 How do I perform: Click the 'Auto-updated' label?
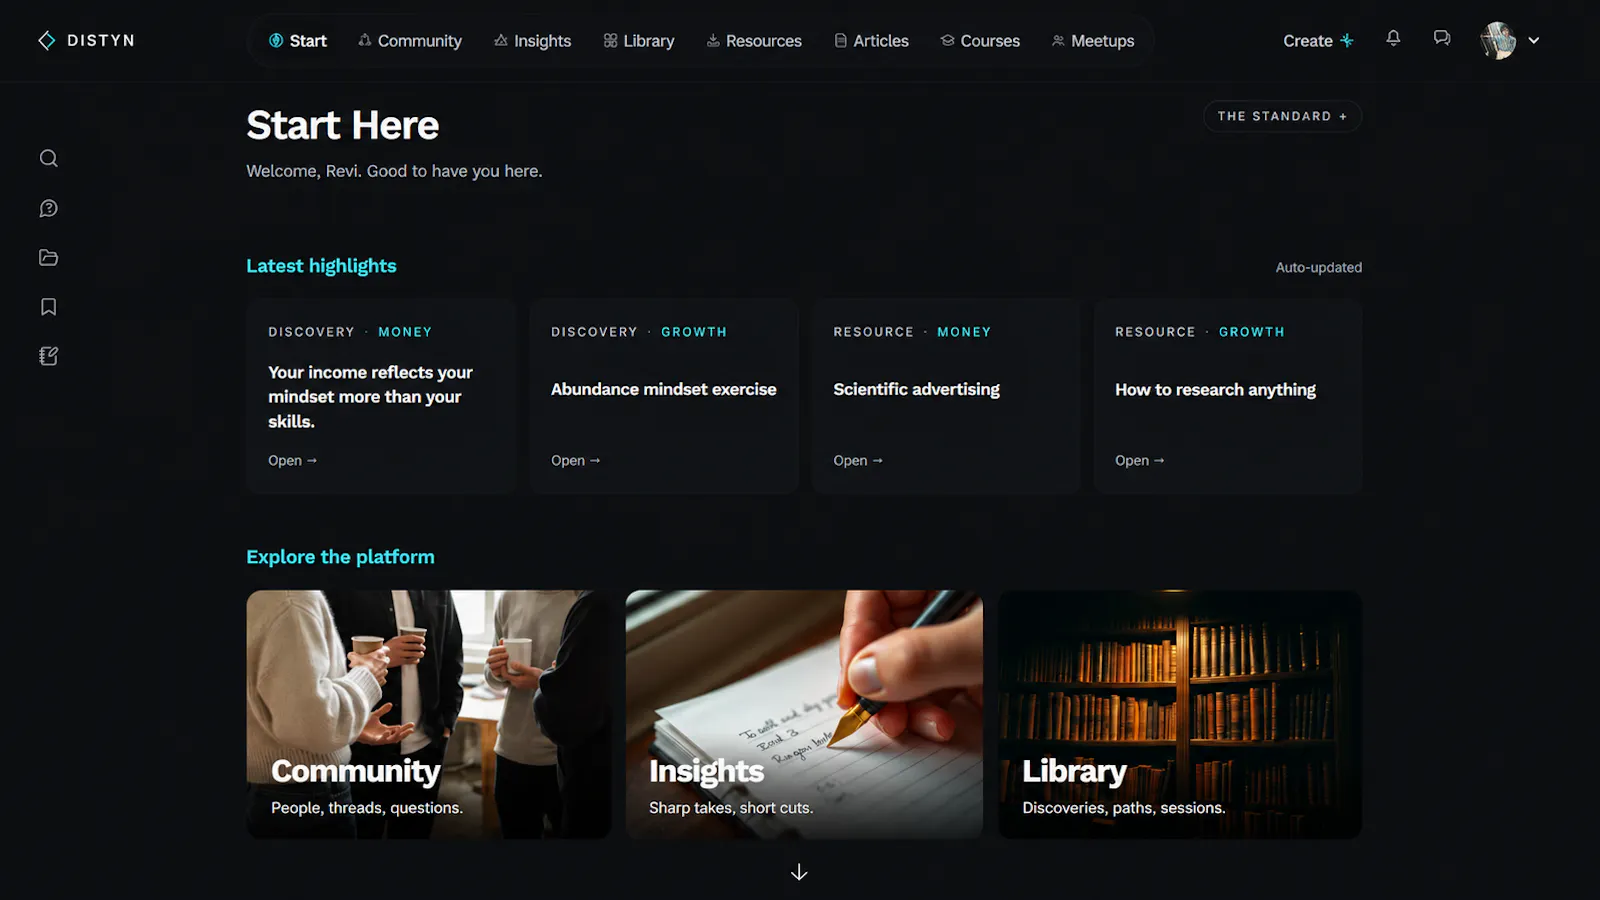(1318, 267)
